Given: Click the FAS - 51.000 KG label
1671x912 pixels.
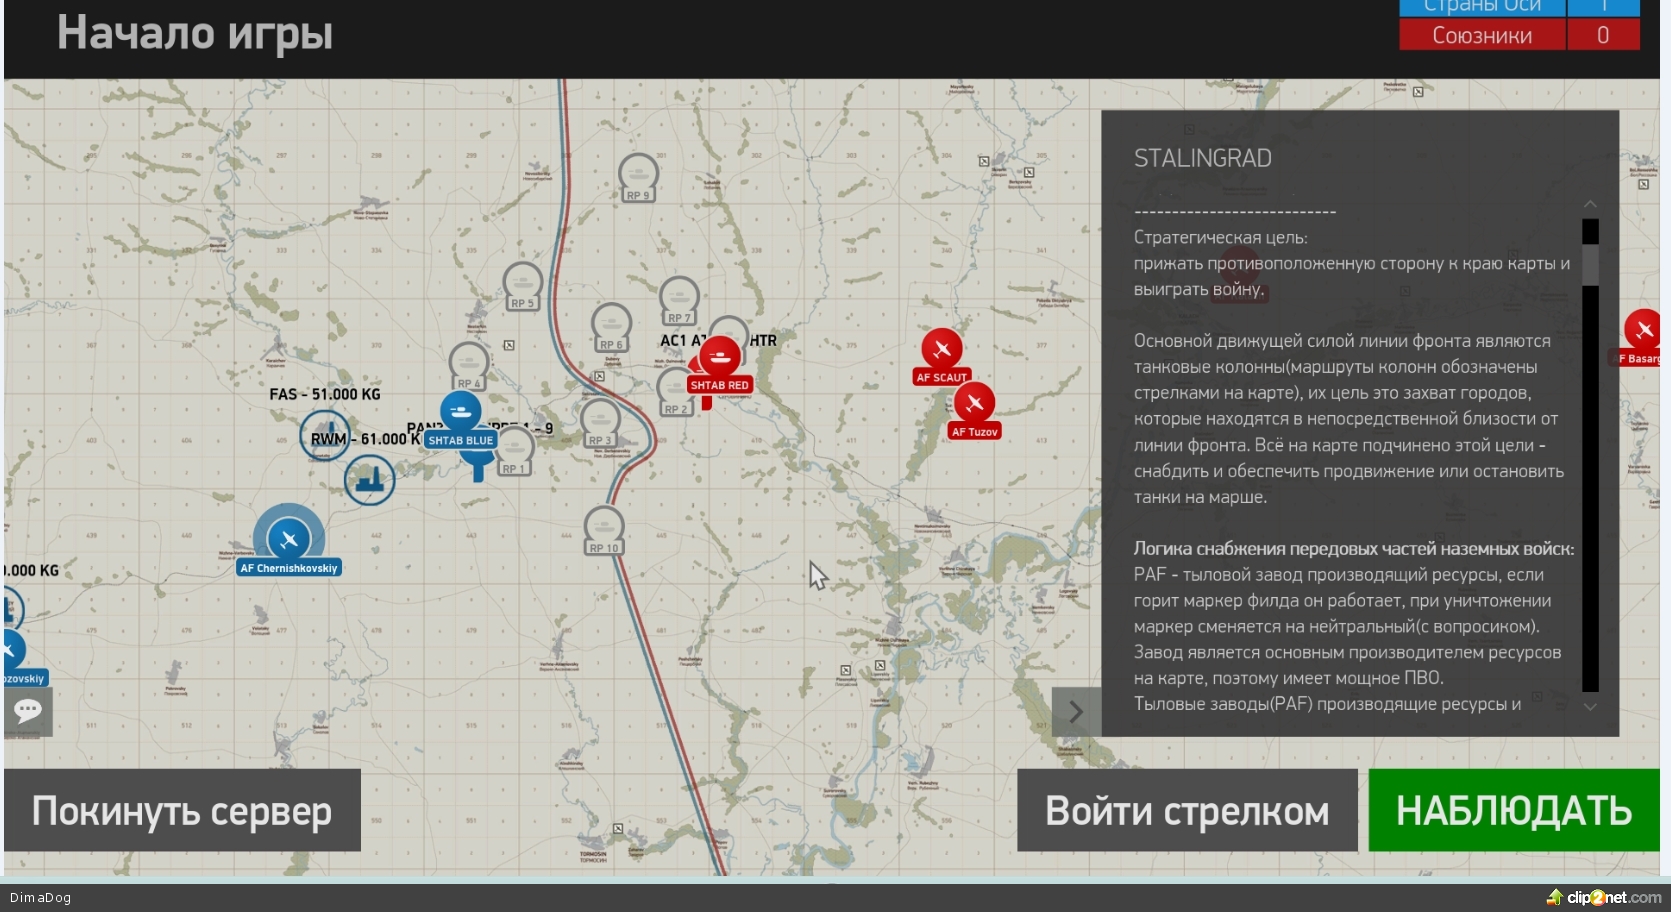Looking at the screenshot, I should pyautogui.click(x=325, y=394).
